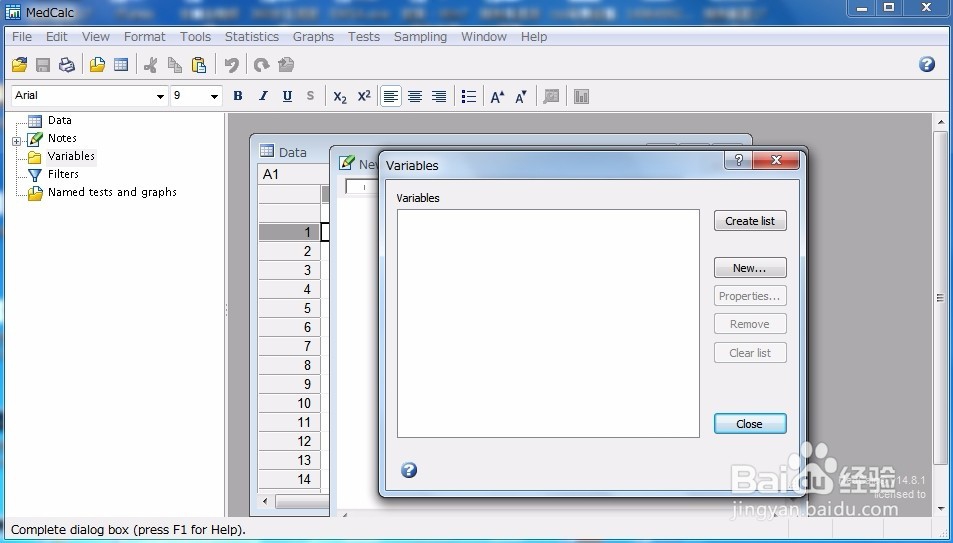The height and width of the screenshot is (543, 953).
Task: Click the title bar ? help button
Action: tap(738, 160)
